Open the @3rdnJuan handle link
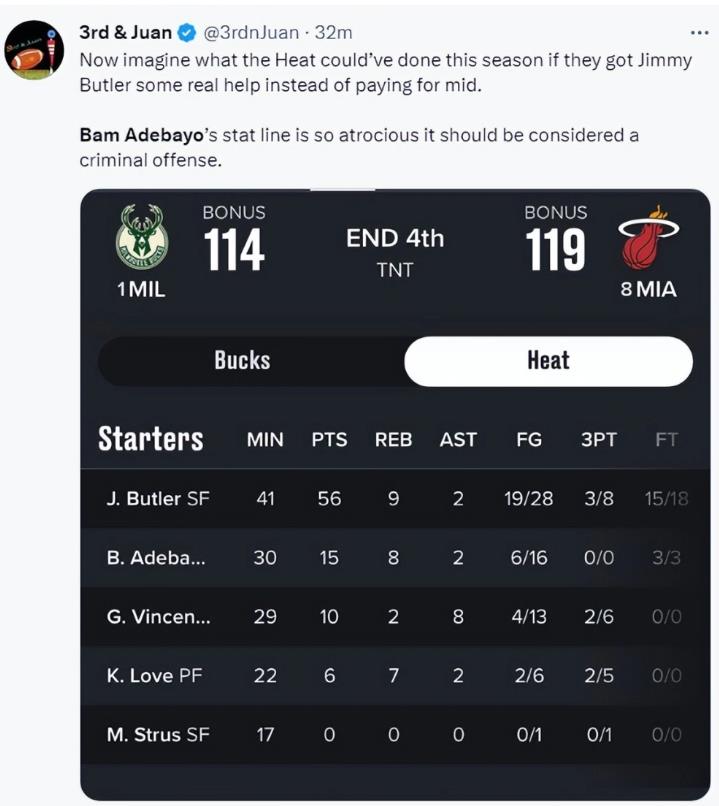Screen dimensions: 719x806 point(251,33)
